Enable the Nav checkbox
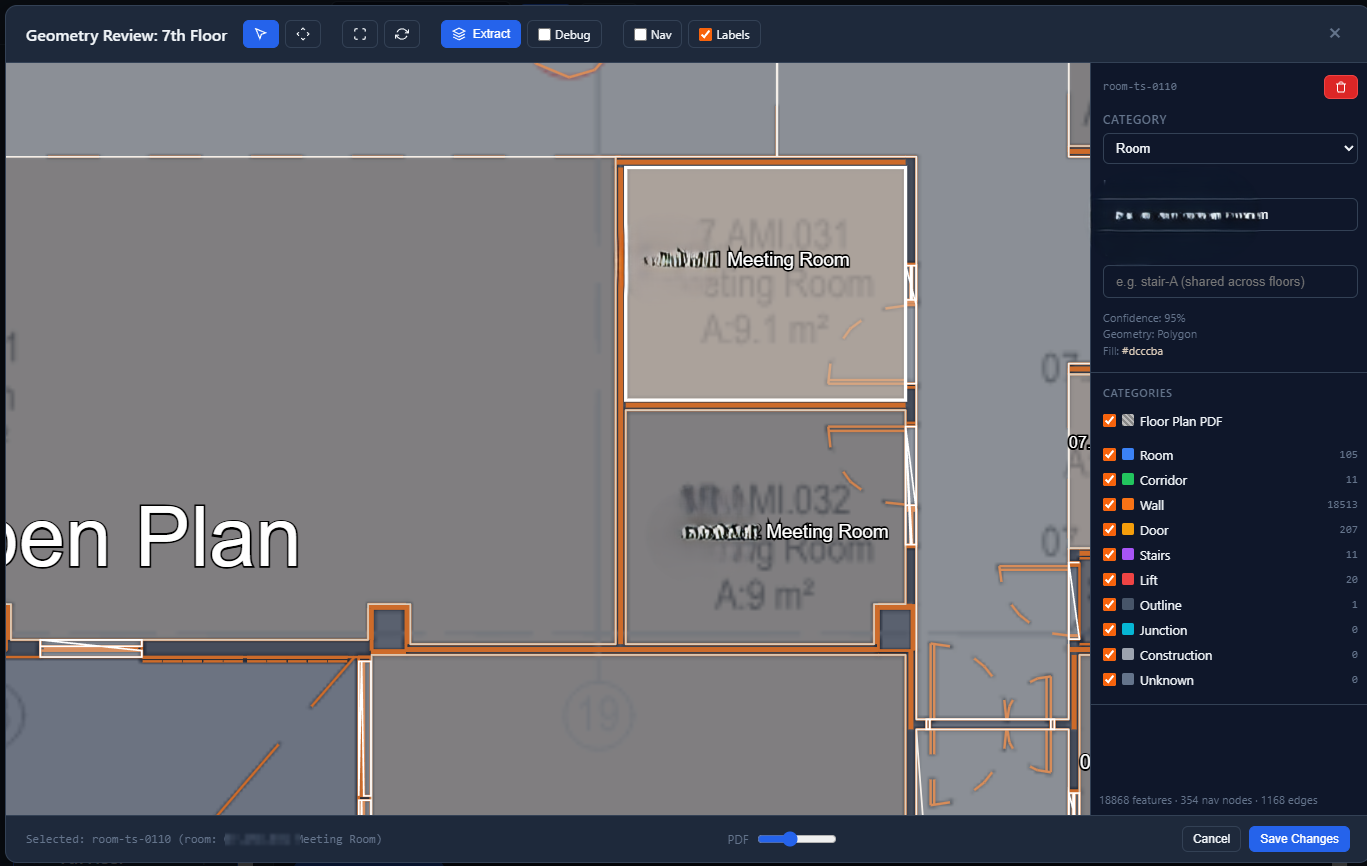The width and height of the screenshot is (1367, 866). 641,34
